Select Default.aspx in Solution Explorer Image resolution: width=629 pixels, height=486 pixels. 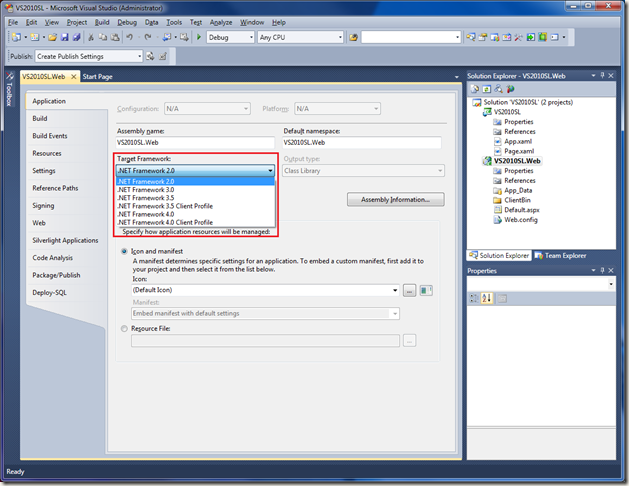(521, 210)
